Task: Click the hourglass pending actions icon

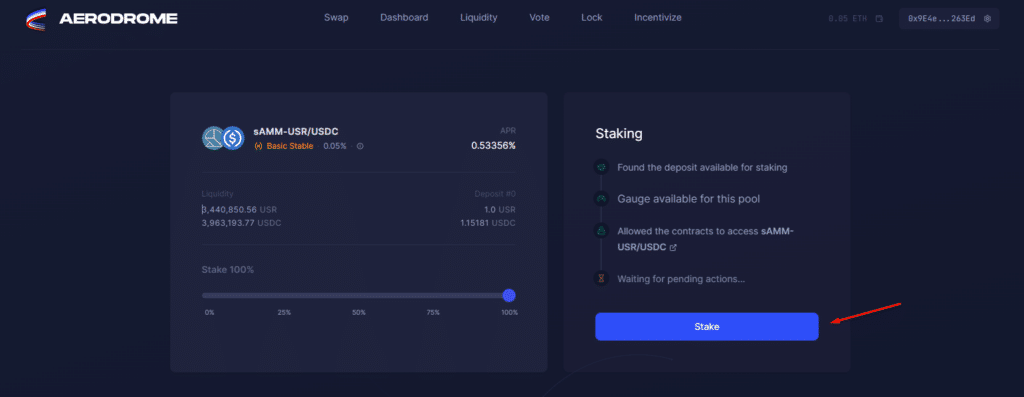Action: tap(601, 279)
